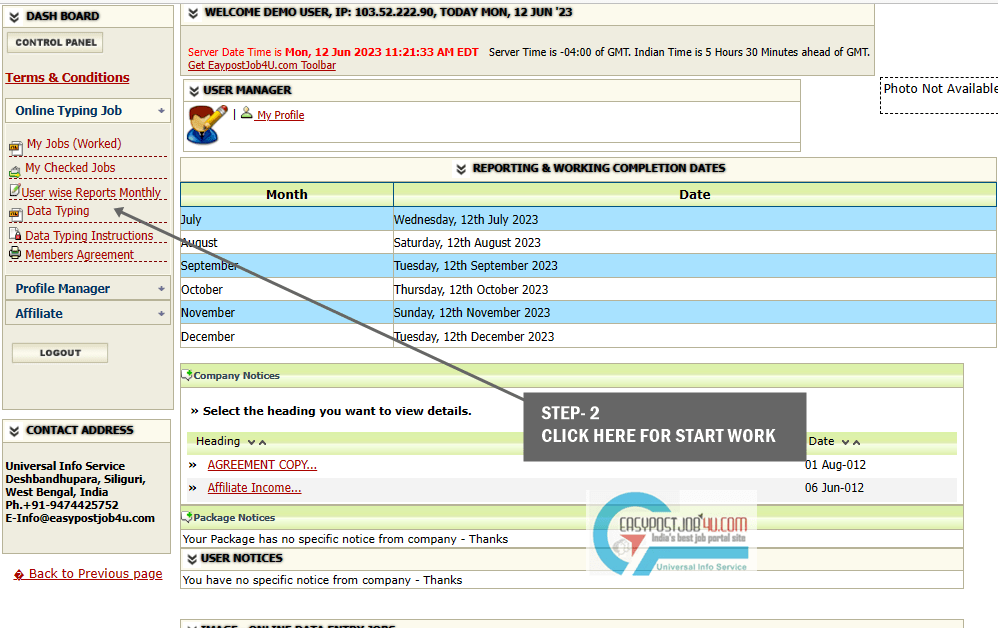Sort Date column descending arrow
The height and width of the screenshot is (628, 998).
[x=845, y=442]
